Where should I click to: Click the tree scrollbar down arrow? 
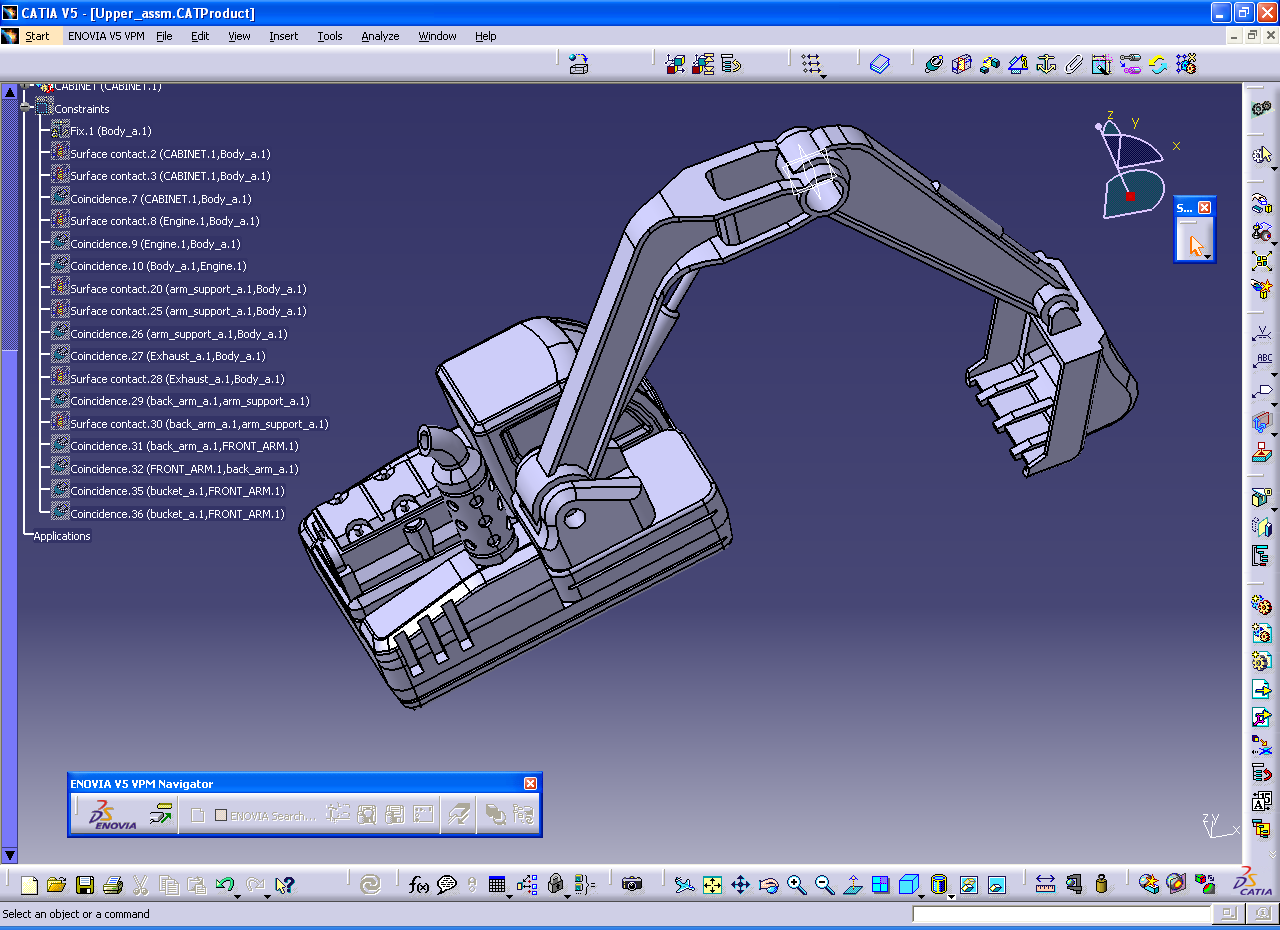pyautogui.click(x=9, y=855)
